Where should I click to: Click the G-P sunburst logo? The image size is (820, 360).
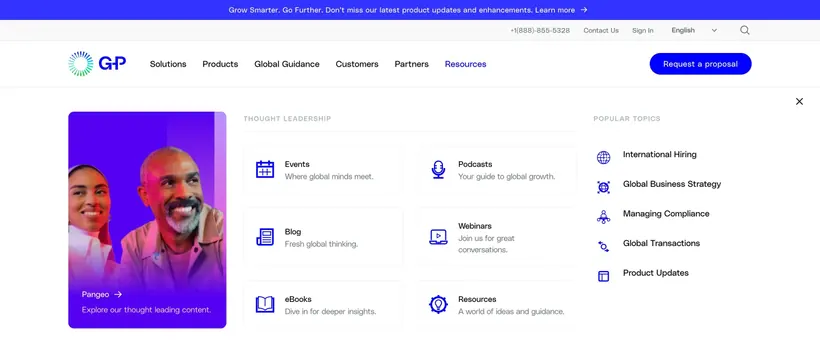97,64
